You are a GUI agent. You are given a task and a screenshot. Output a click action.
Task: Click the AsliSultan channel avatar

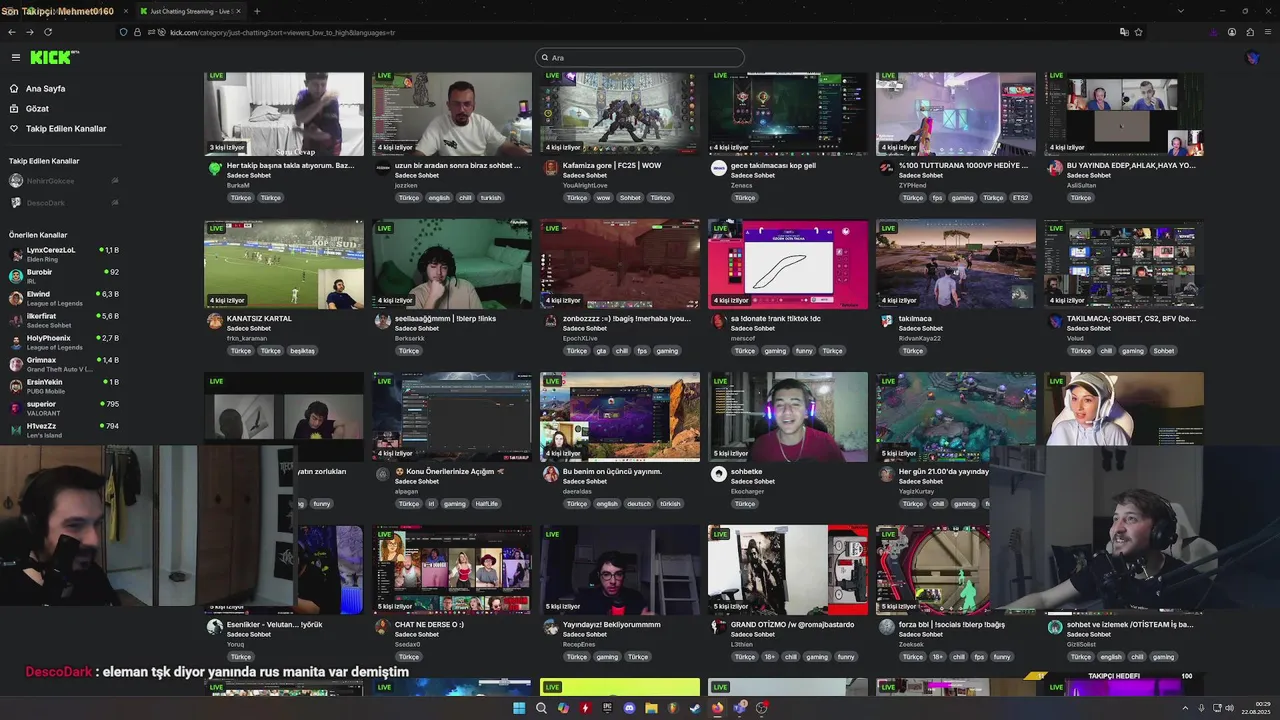coord(1054,168)
